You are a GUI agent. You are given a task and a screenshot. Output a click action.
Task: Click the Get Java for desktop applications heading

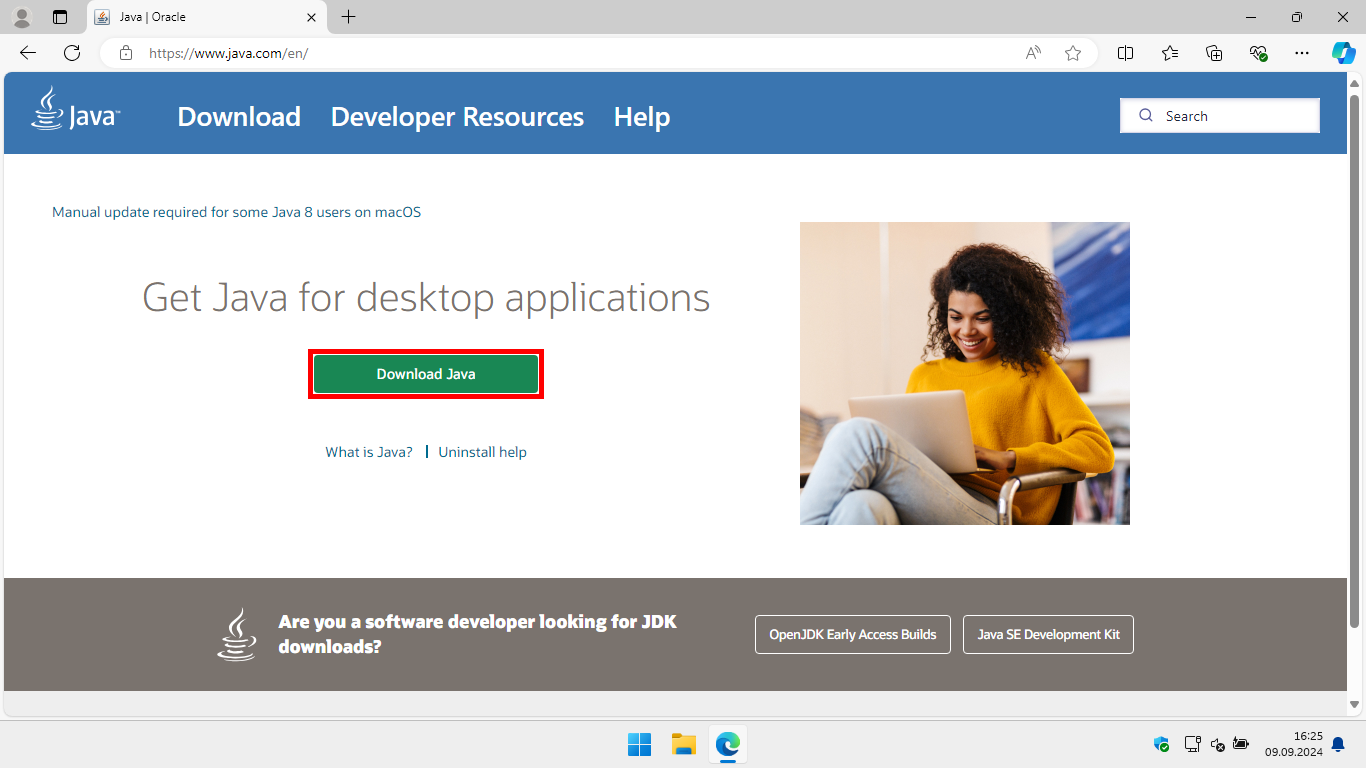click(426, 297)
